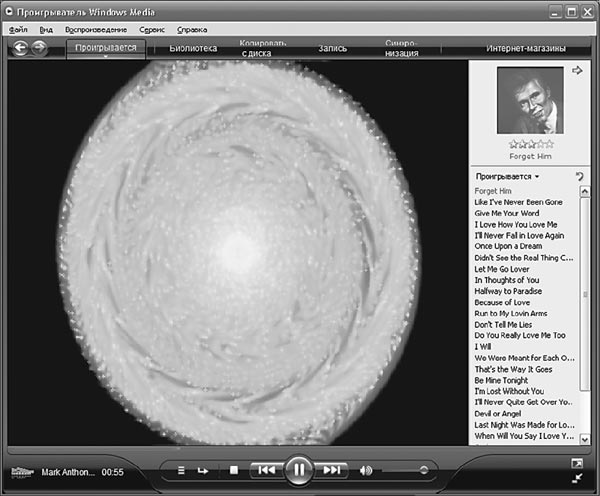This screenshot has width=600, height=496.
Task: Pause playback with the pause button
Action: coord(298,469)
